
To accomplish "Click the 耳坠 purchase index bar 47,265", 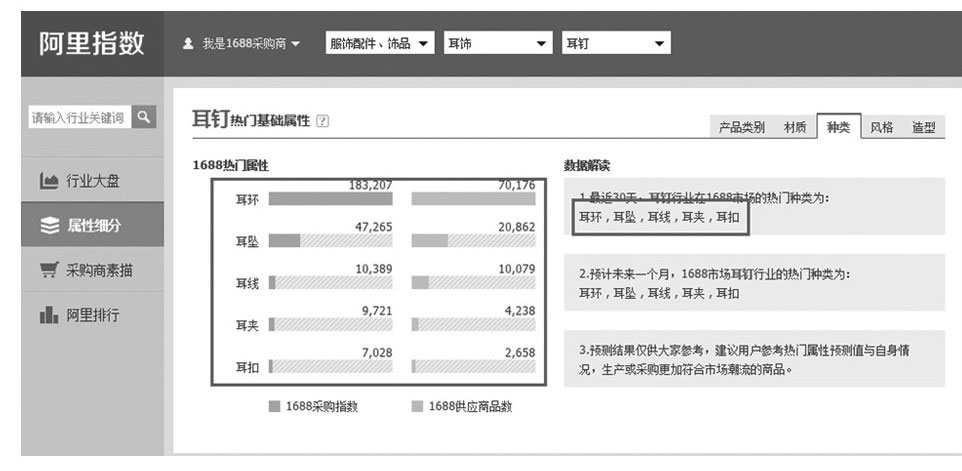I will (331, 240).
